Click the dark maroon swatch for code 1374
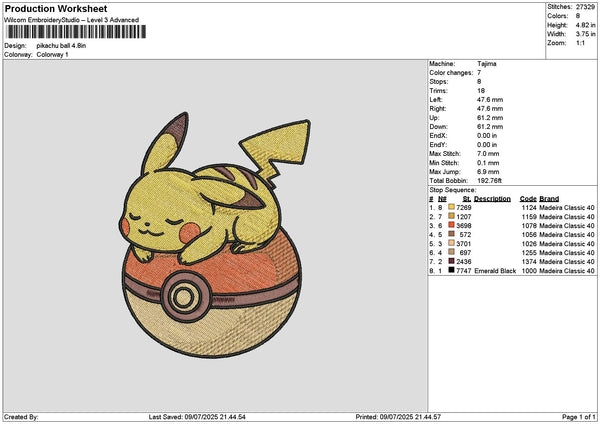 coord(452,261)
